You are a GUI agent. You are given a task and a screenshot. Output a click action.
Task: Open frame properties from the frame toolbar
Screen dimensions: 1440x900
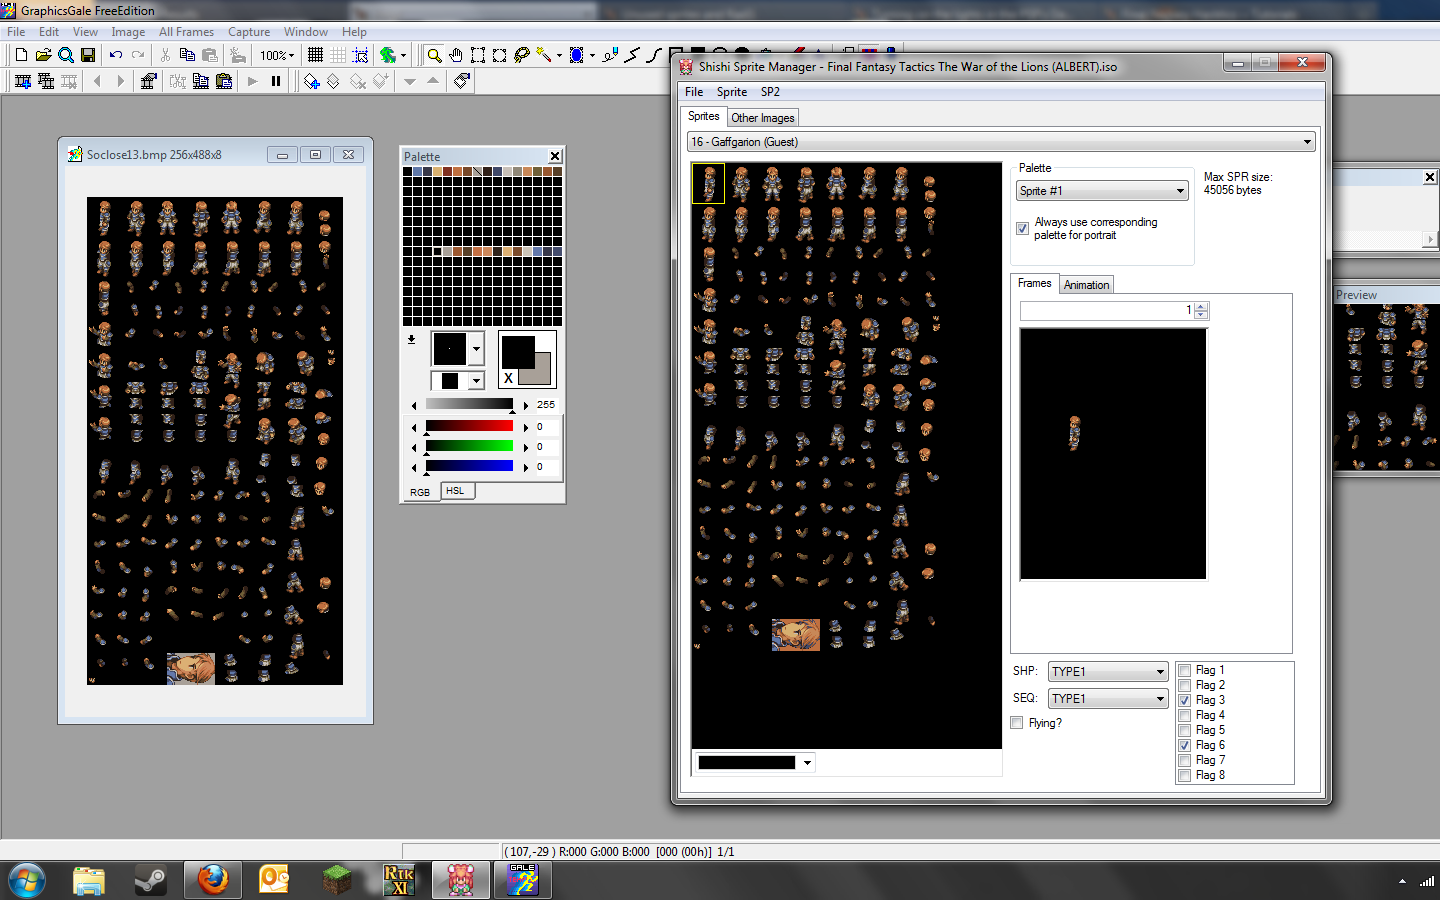(149, 81)
